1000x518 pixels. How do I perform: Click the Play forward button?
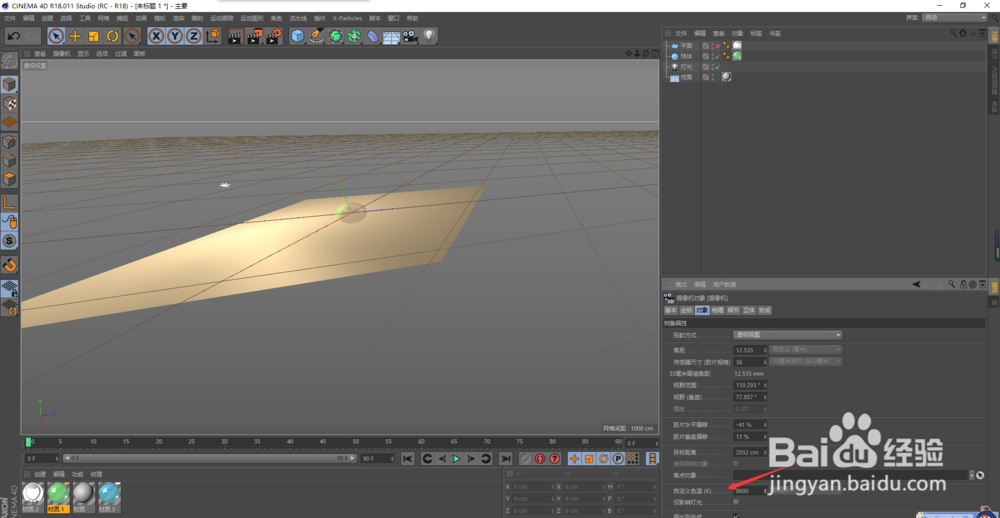(x=457, y=459)
